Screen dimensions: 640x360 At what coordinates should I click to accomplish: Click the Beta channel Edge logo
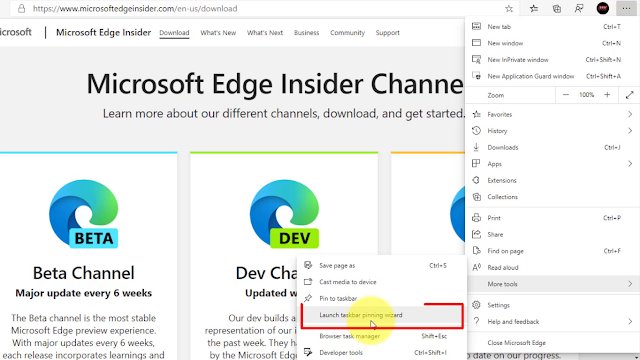pos(84,213)
